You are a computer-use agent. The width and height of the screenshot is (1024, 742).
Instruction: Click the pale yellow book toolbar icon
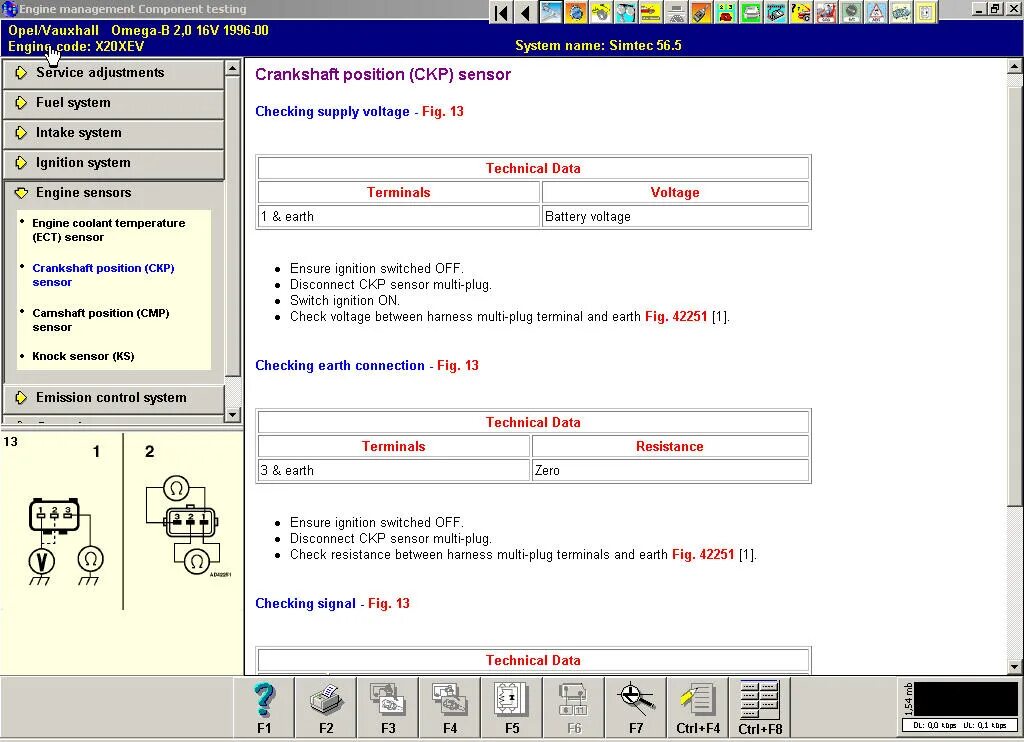[x=925, y=12]
